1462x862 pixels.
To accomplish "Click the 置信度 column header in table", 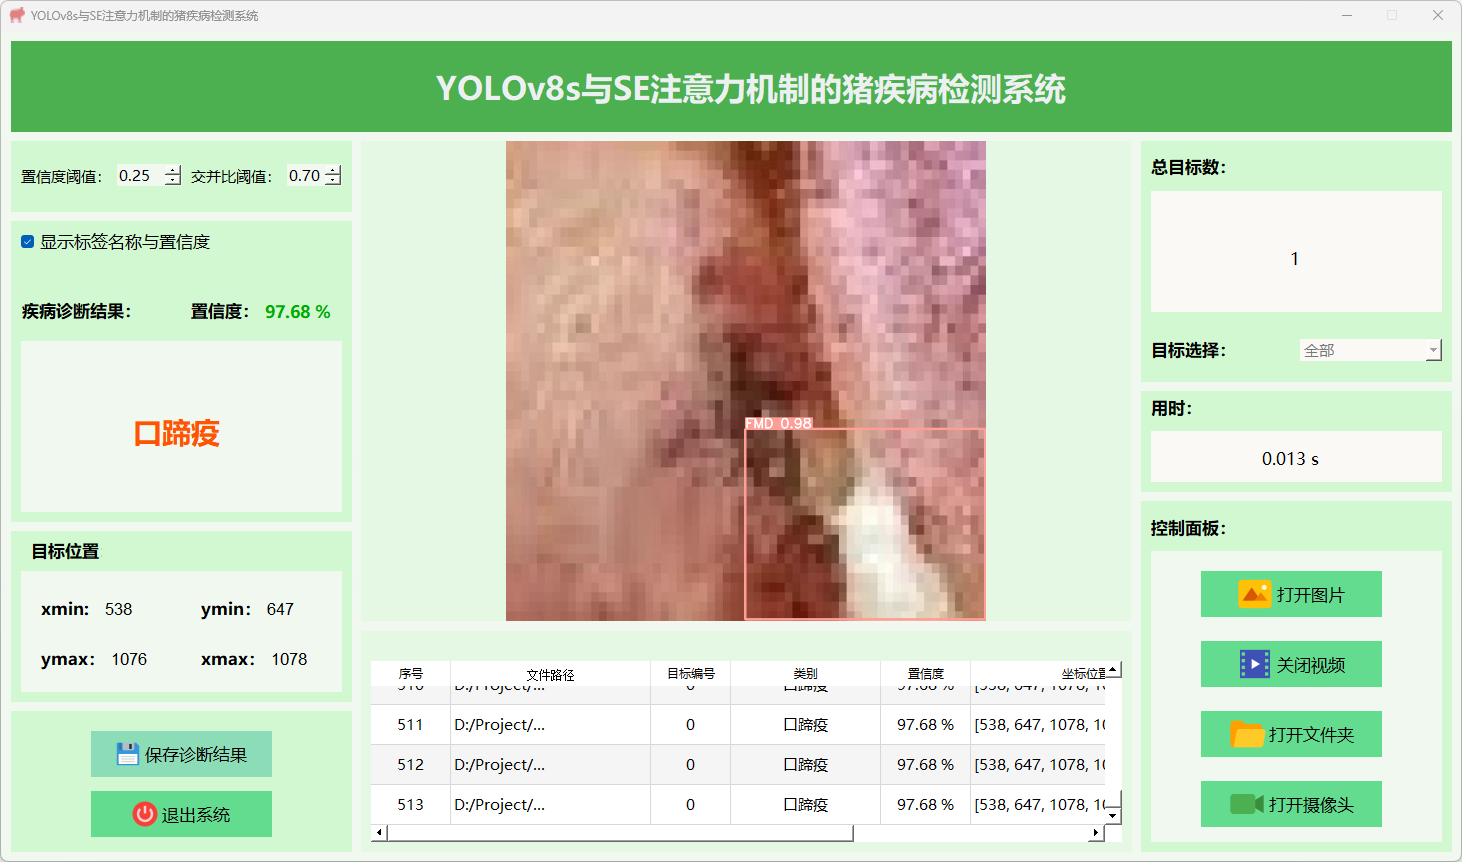I will [926, 674].
